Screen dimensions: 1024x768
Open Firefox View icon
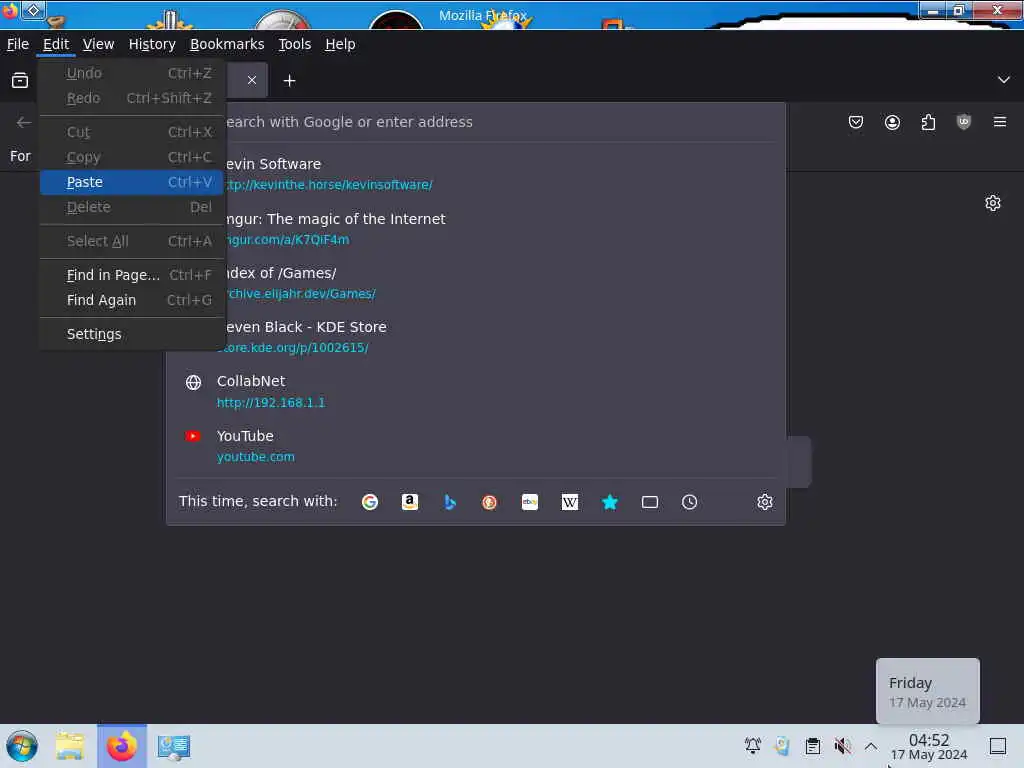(20, 80)
